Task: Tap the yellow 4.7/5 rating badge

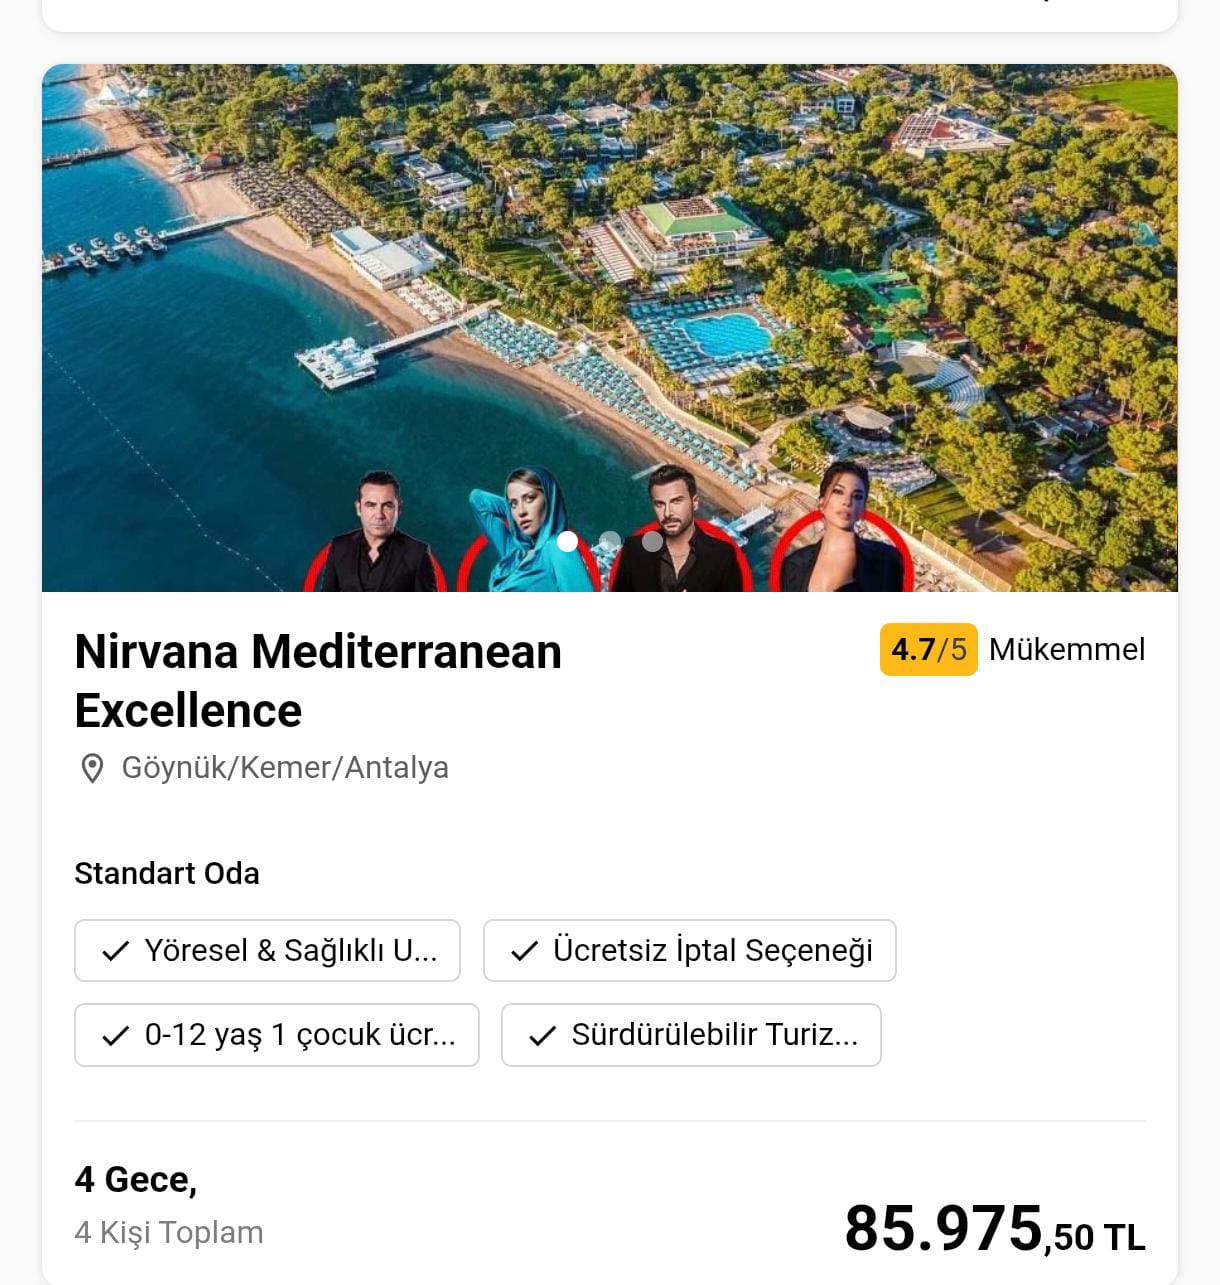Action: 928,650
